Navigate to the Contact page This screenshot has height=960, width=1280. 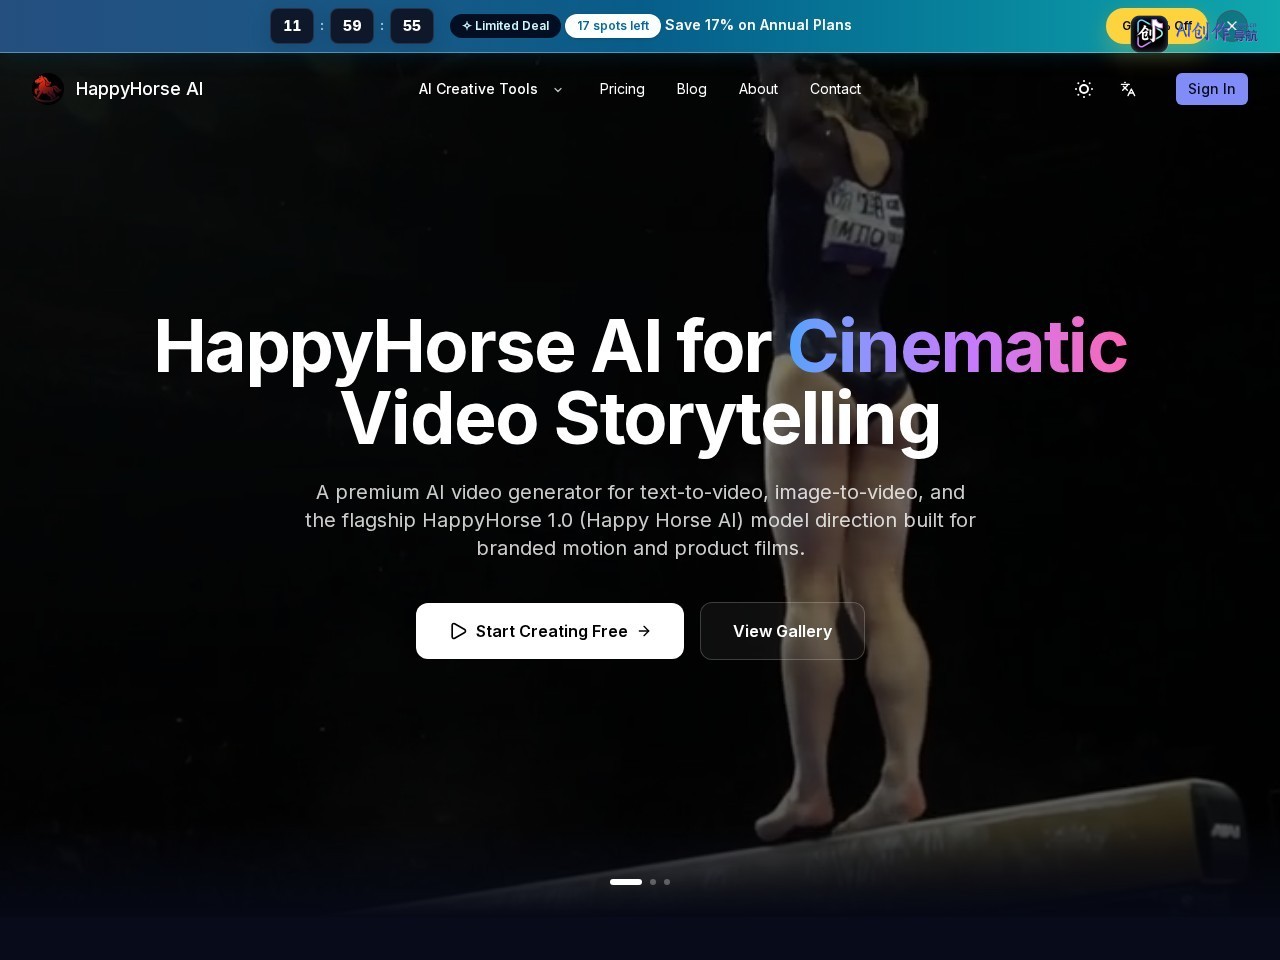[835, 89]
